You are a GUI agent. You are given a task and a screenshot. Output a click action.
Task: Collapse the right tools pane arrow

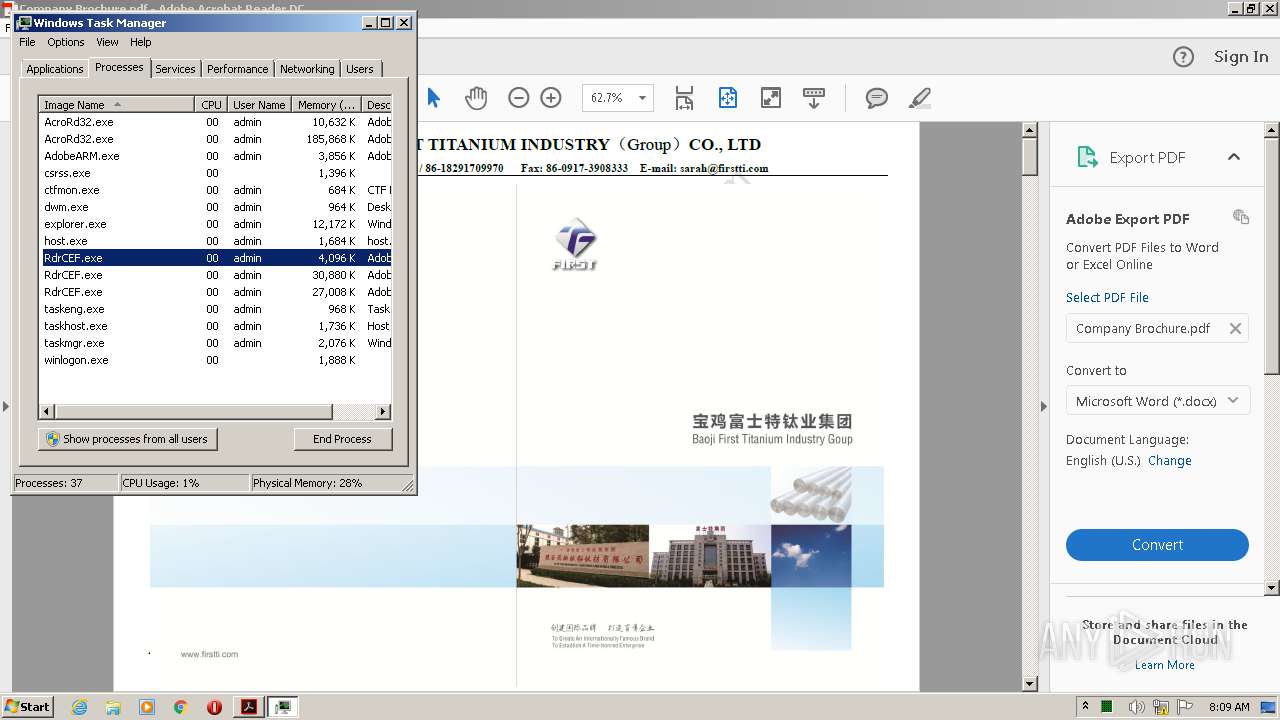tap(1044, 406)
